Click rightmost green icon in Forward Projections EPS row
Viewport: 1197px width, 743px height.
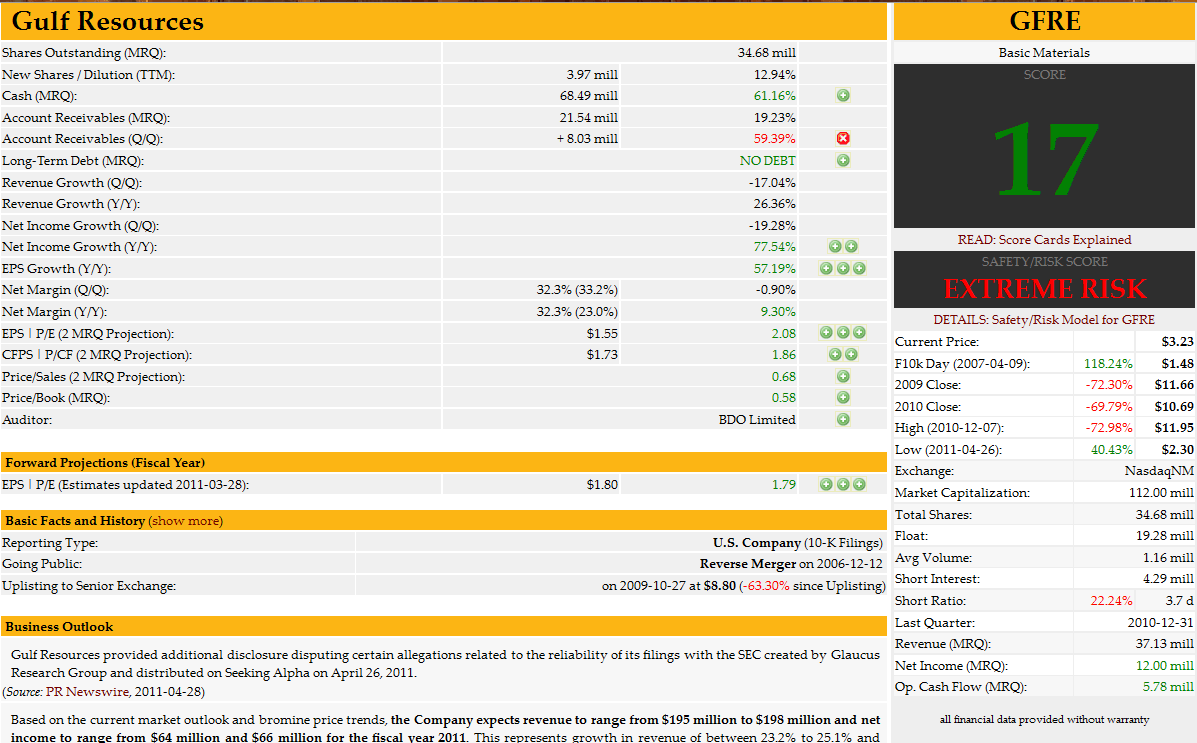pos(859,485)
